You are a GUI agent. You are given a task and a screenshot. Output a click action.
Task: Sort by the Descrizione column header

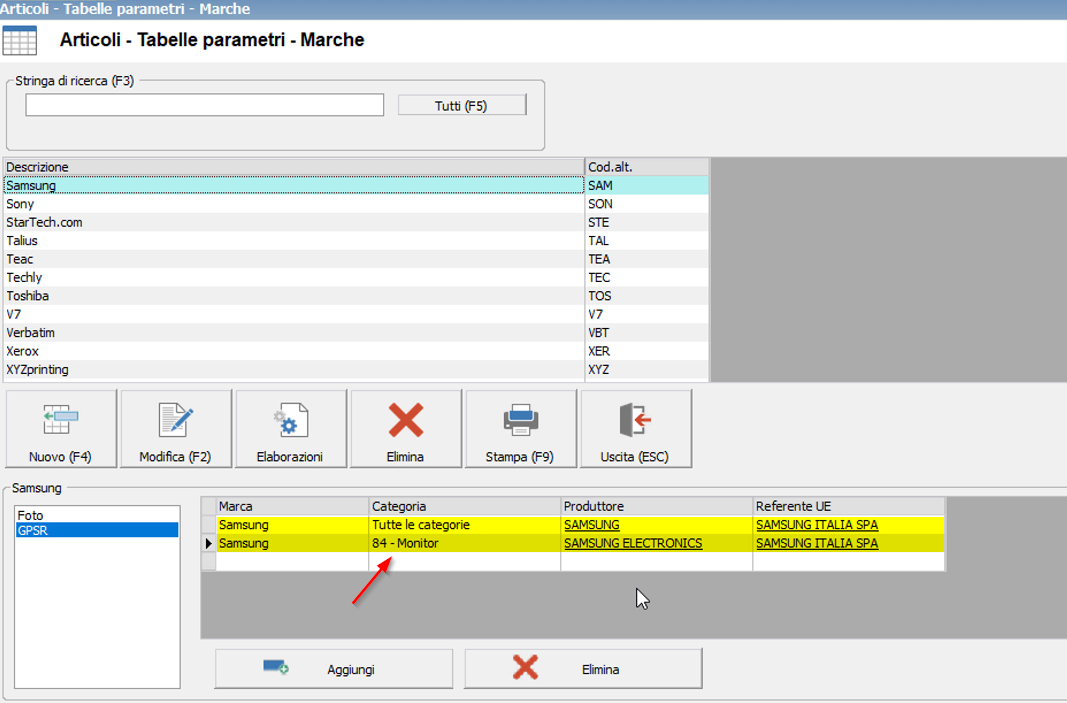[x=293, y=167]
